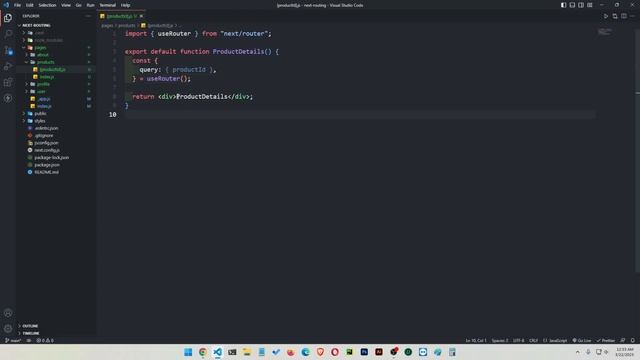Click the Split Editor icon

[624, 16]
